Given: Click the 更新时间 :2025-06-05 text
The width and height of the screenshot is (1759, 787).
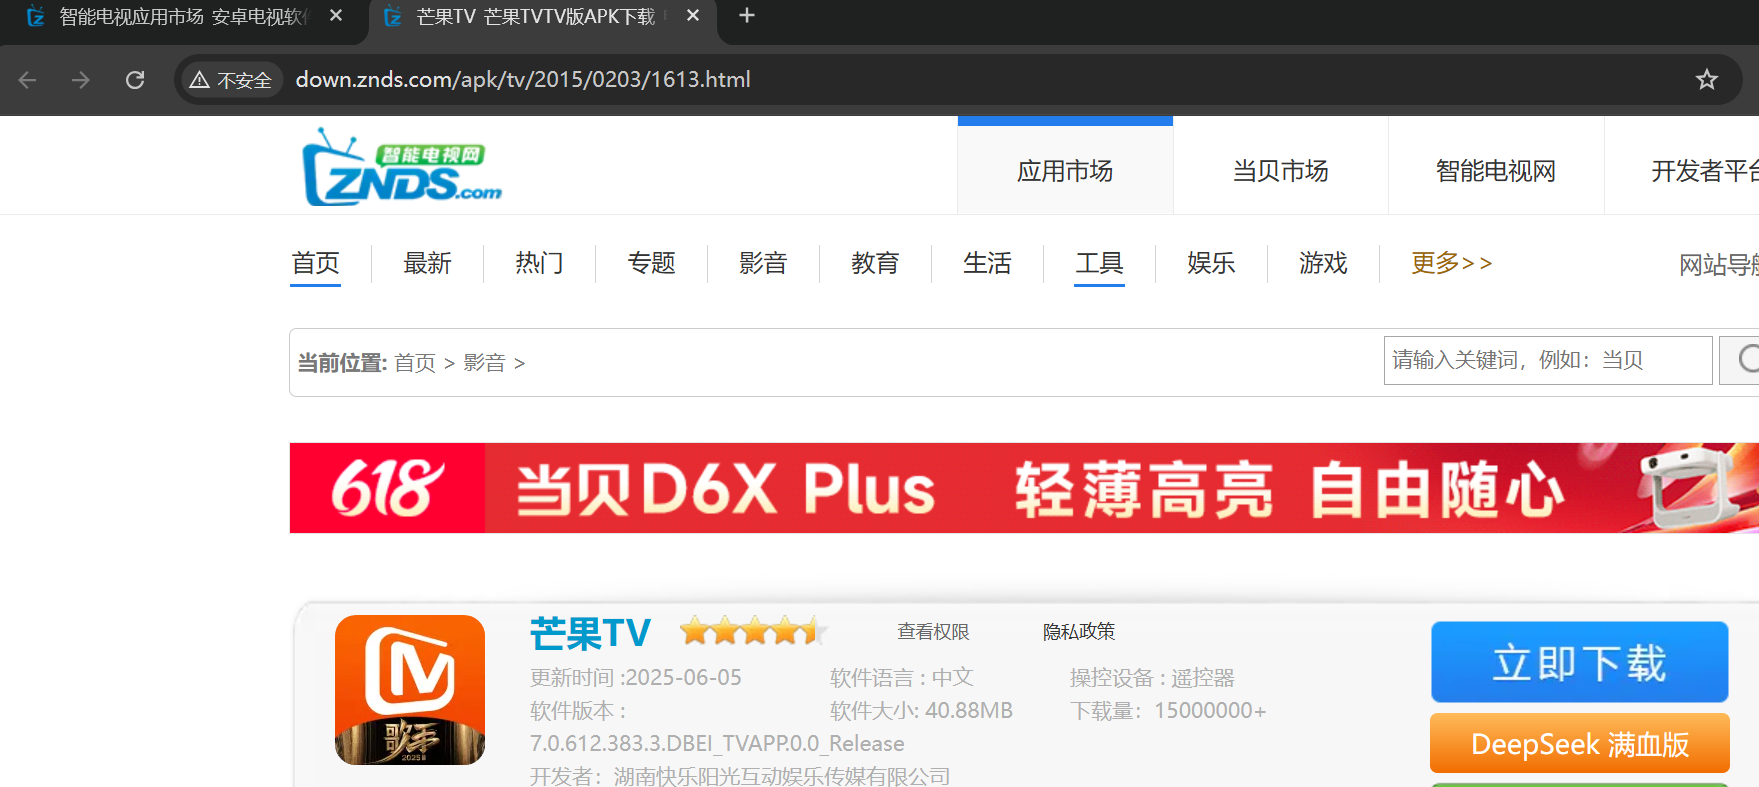Looking at the screenshot, I should [636, 678].
